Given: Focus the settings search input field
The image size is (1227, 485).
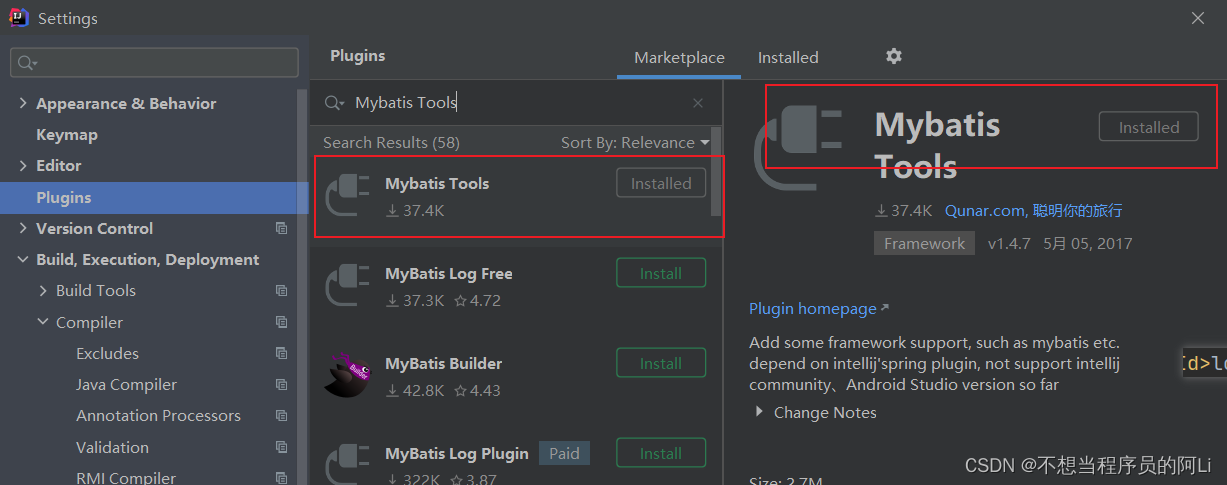Looking at the screenshot, I should click(x=155, y=63).
